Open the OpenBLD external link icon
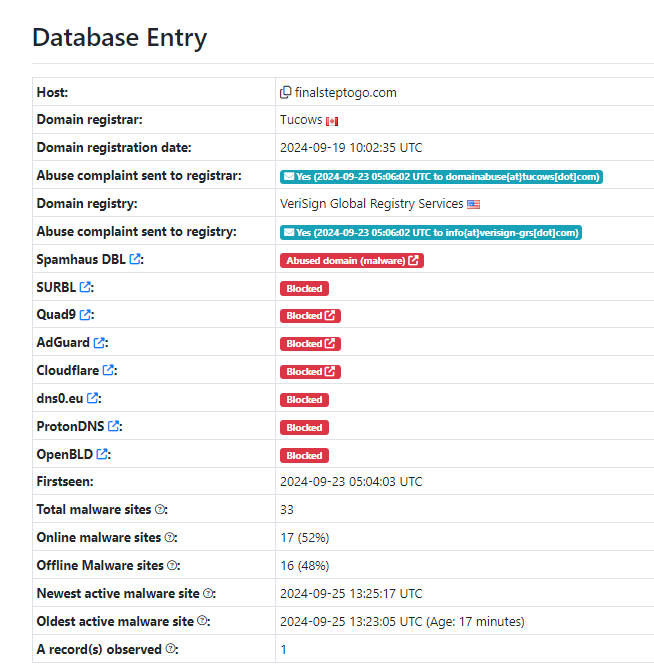This screenshot has height=671, width=654. pos(102,454)
